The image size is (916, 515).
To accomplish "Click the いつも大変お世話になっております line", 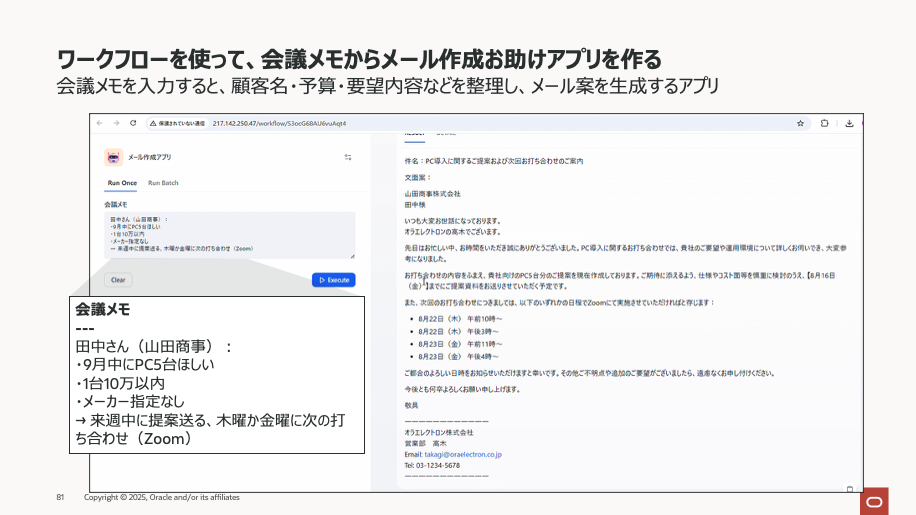I will coord(453,221).
